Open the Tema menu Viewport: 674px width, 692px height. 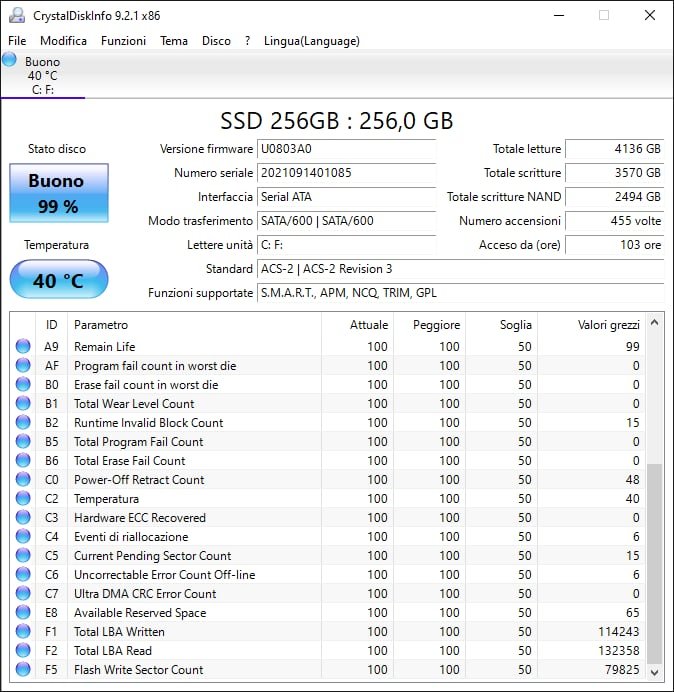[174, 41]
